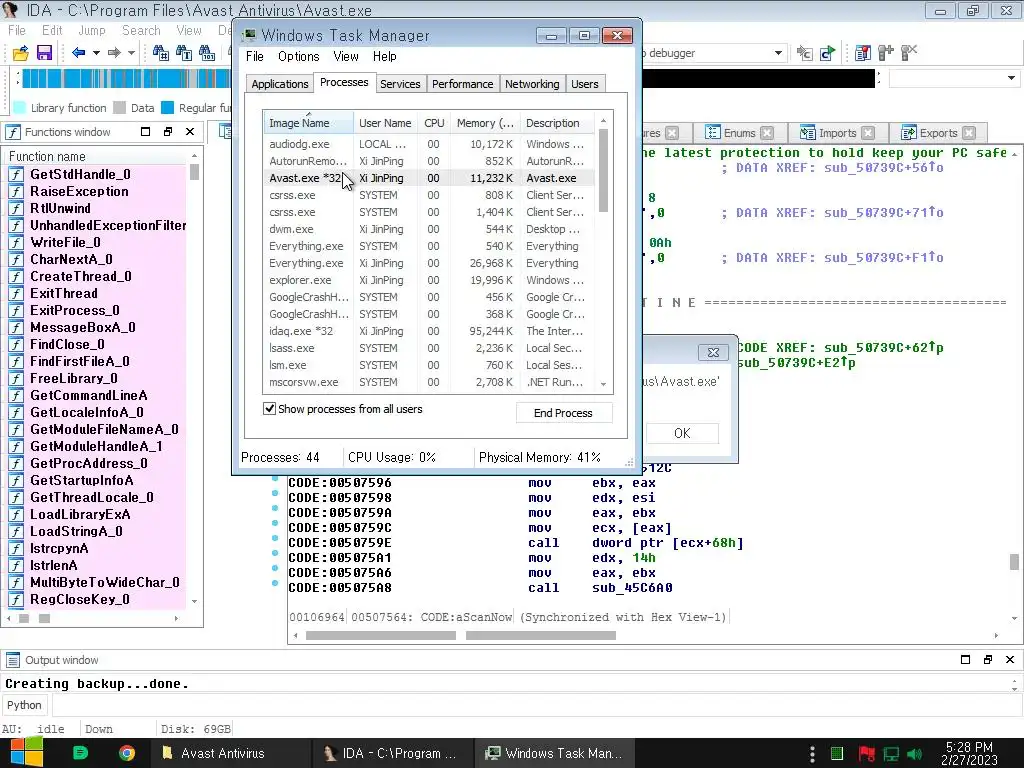This screenshot has height=768, width=1024.
Task: Click the Save database floppy icon
Action: click(x=44, y=53)
